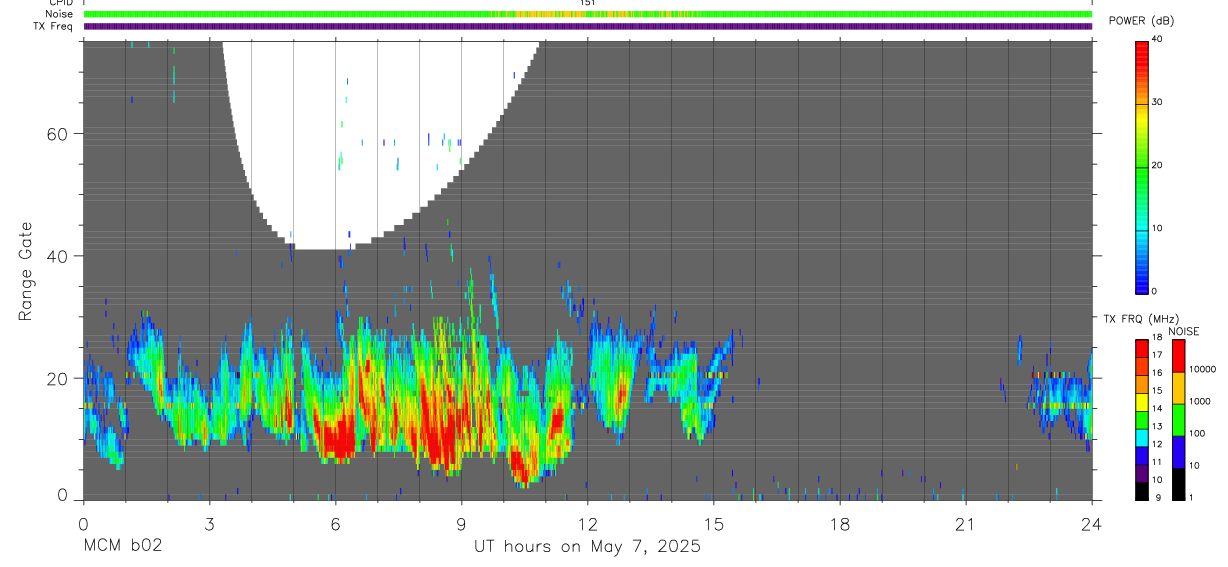Click the 10 label on POWER colorbar

(1158, 228)
